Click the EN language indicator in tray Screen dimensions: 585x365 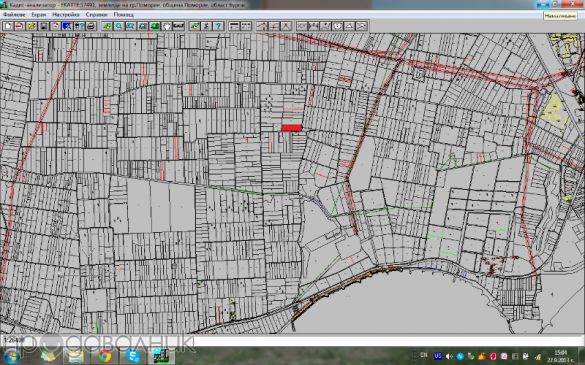[x=424, y=355]
